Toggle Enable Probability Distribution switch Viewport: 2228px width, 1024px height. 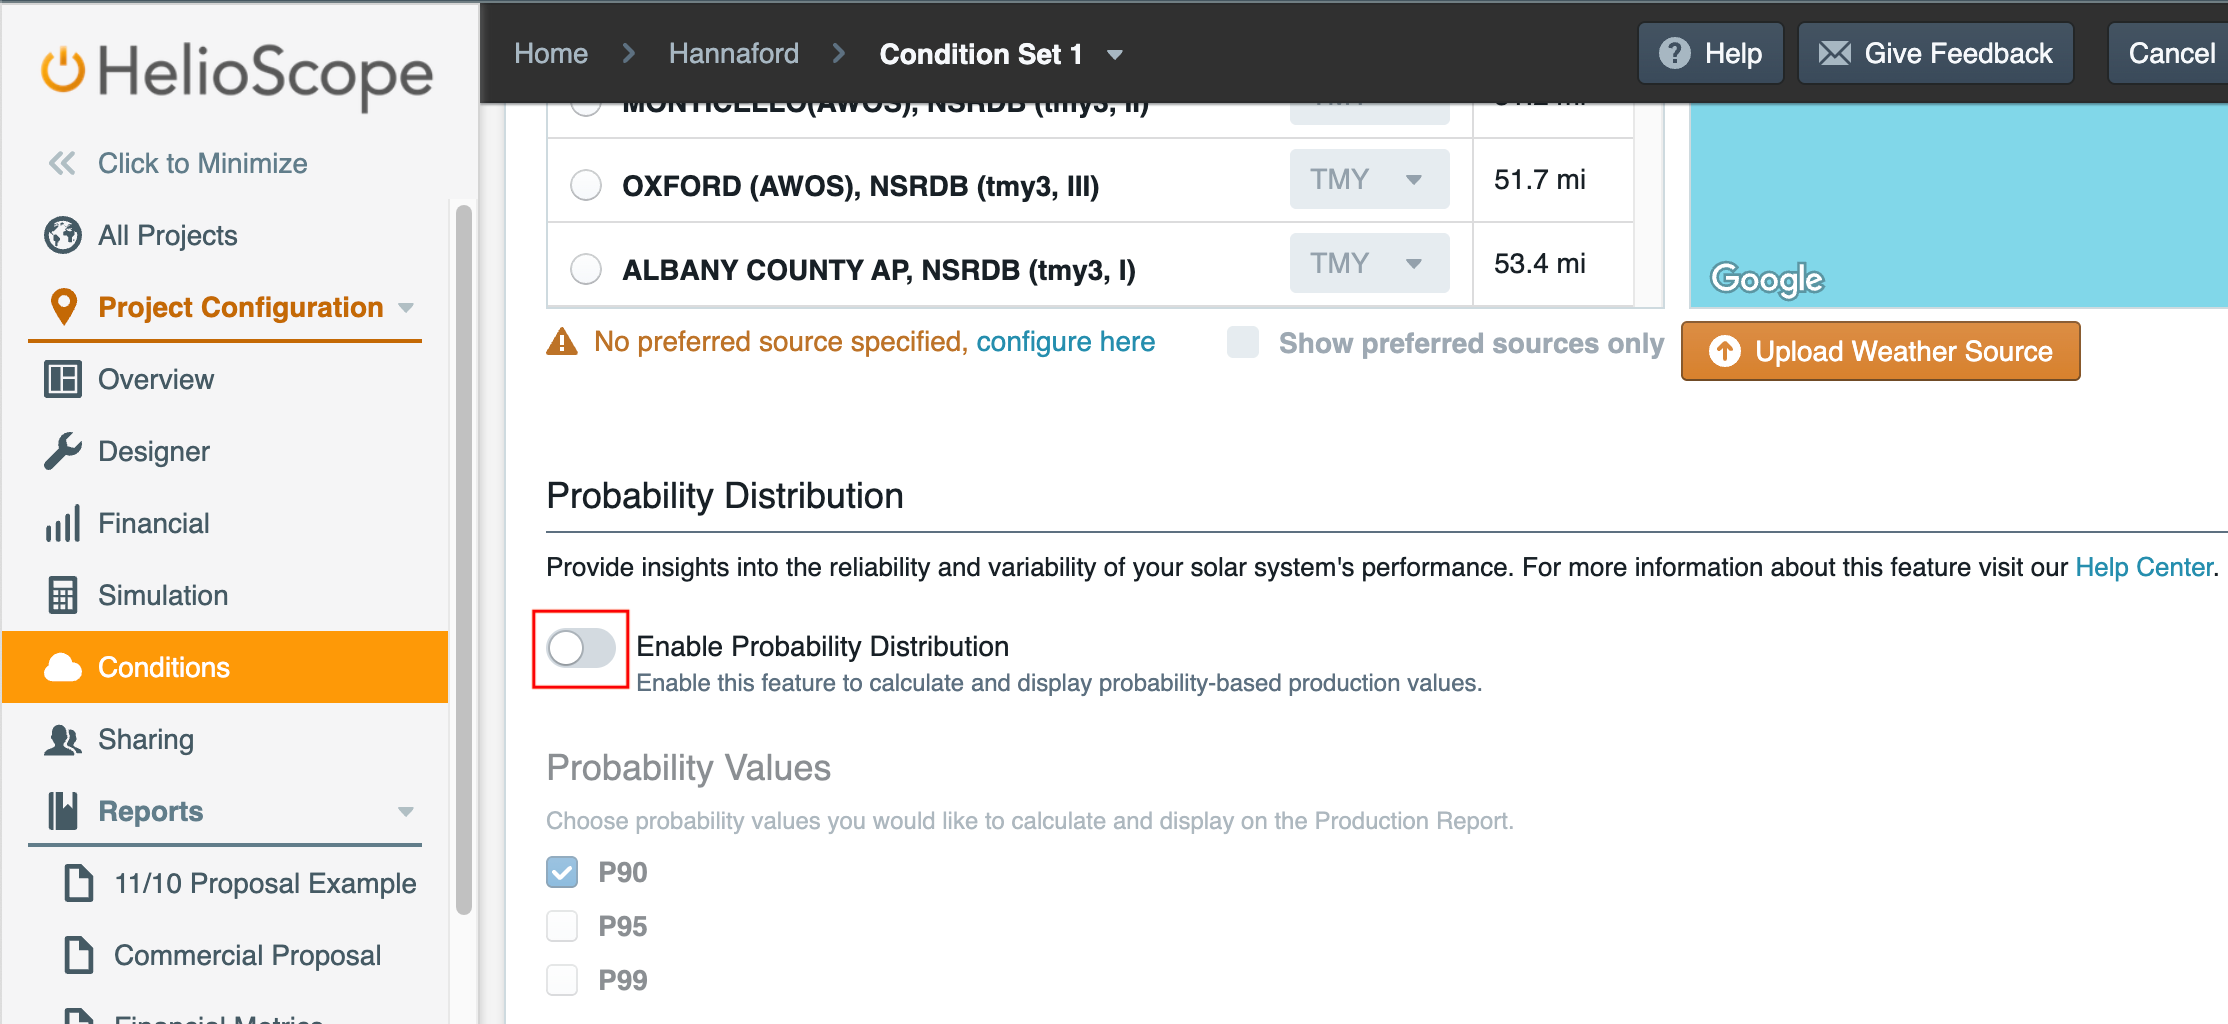pos(581,648)
